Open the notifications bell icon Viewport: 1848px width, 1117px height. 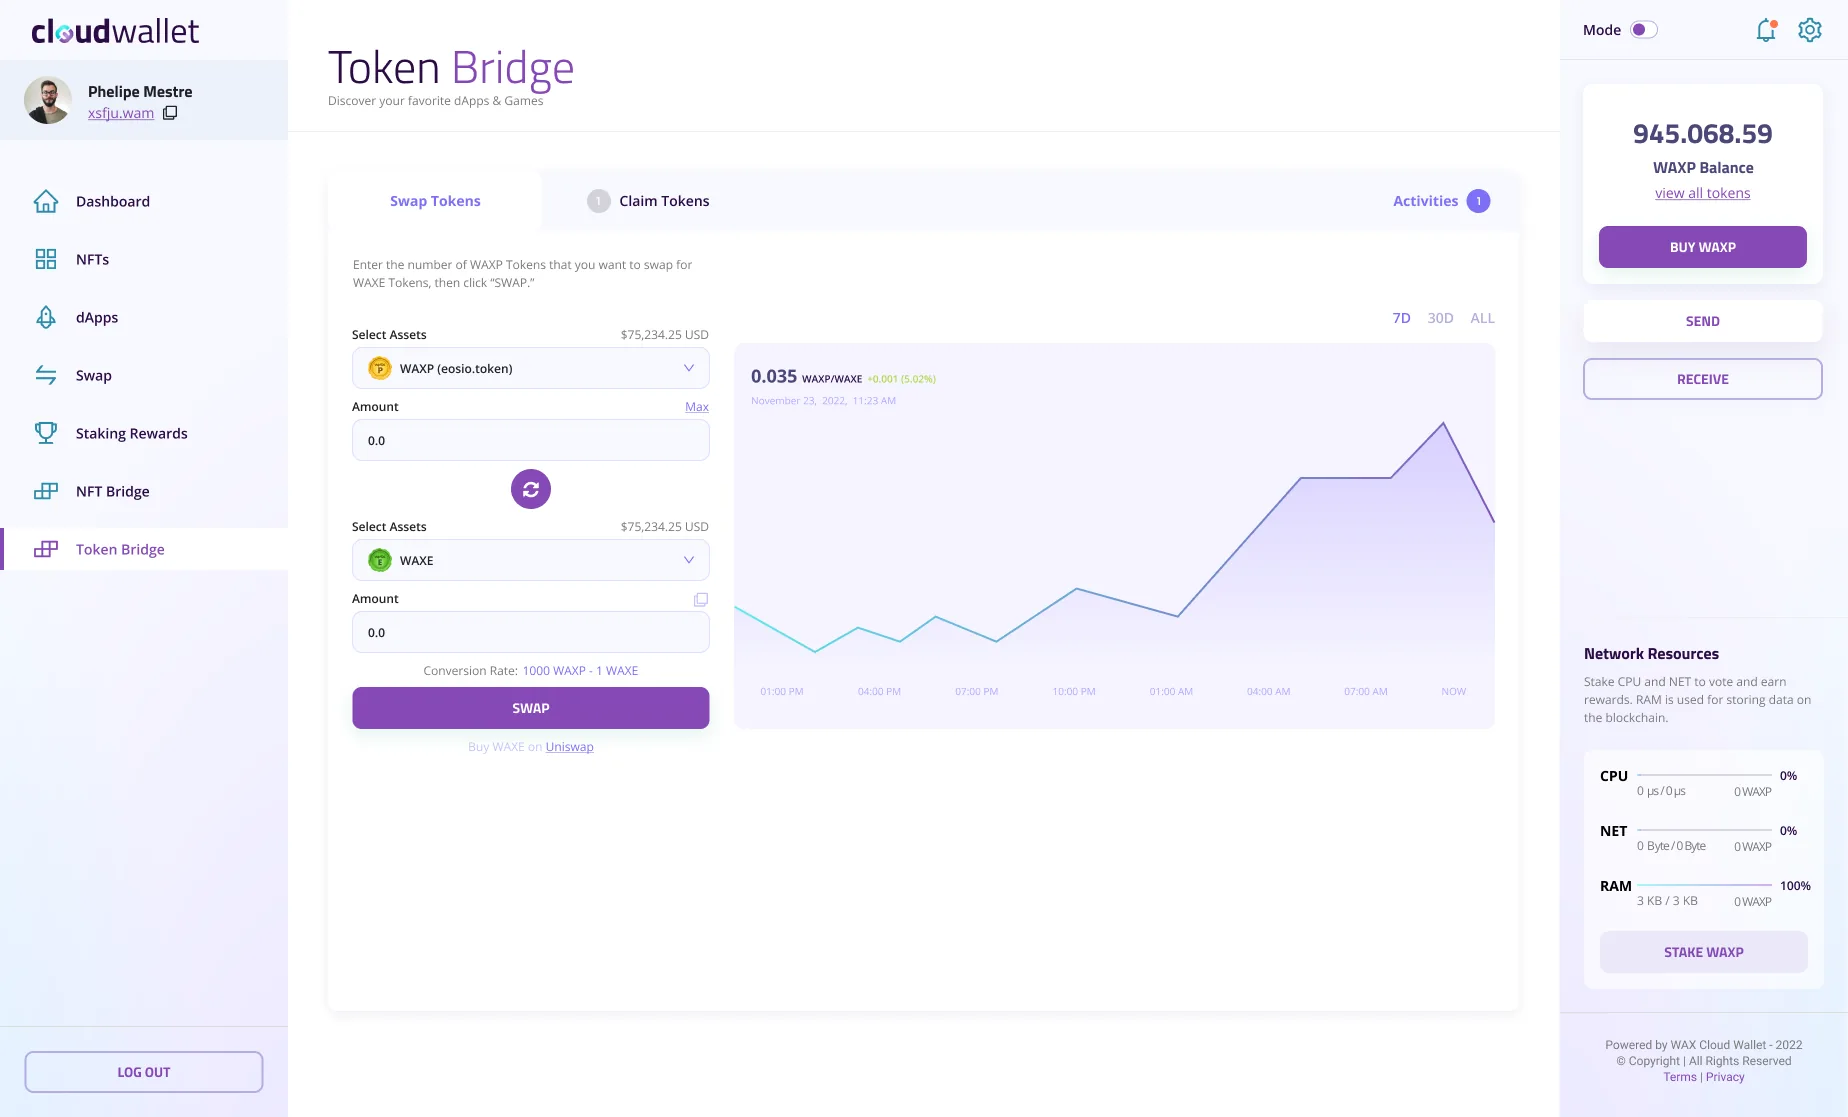1766,30
